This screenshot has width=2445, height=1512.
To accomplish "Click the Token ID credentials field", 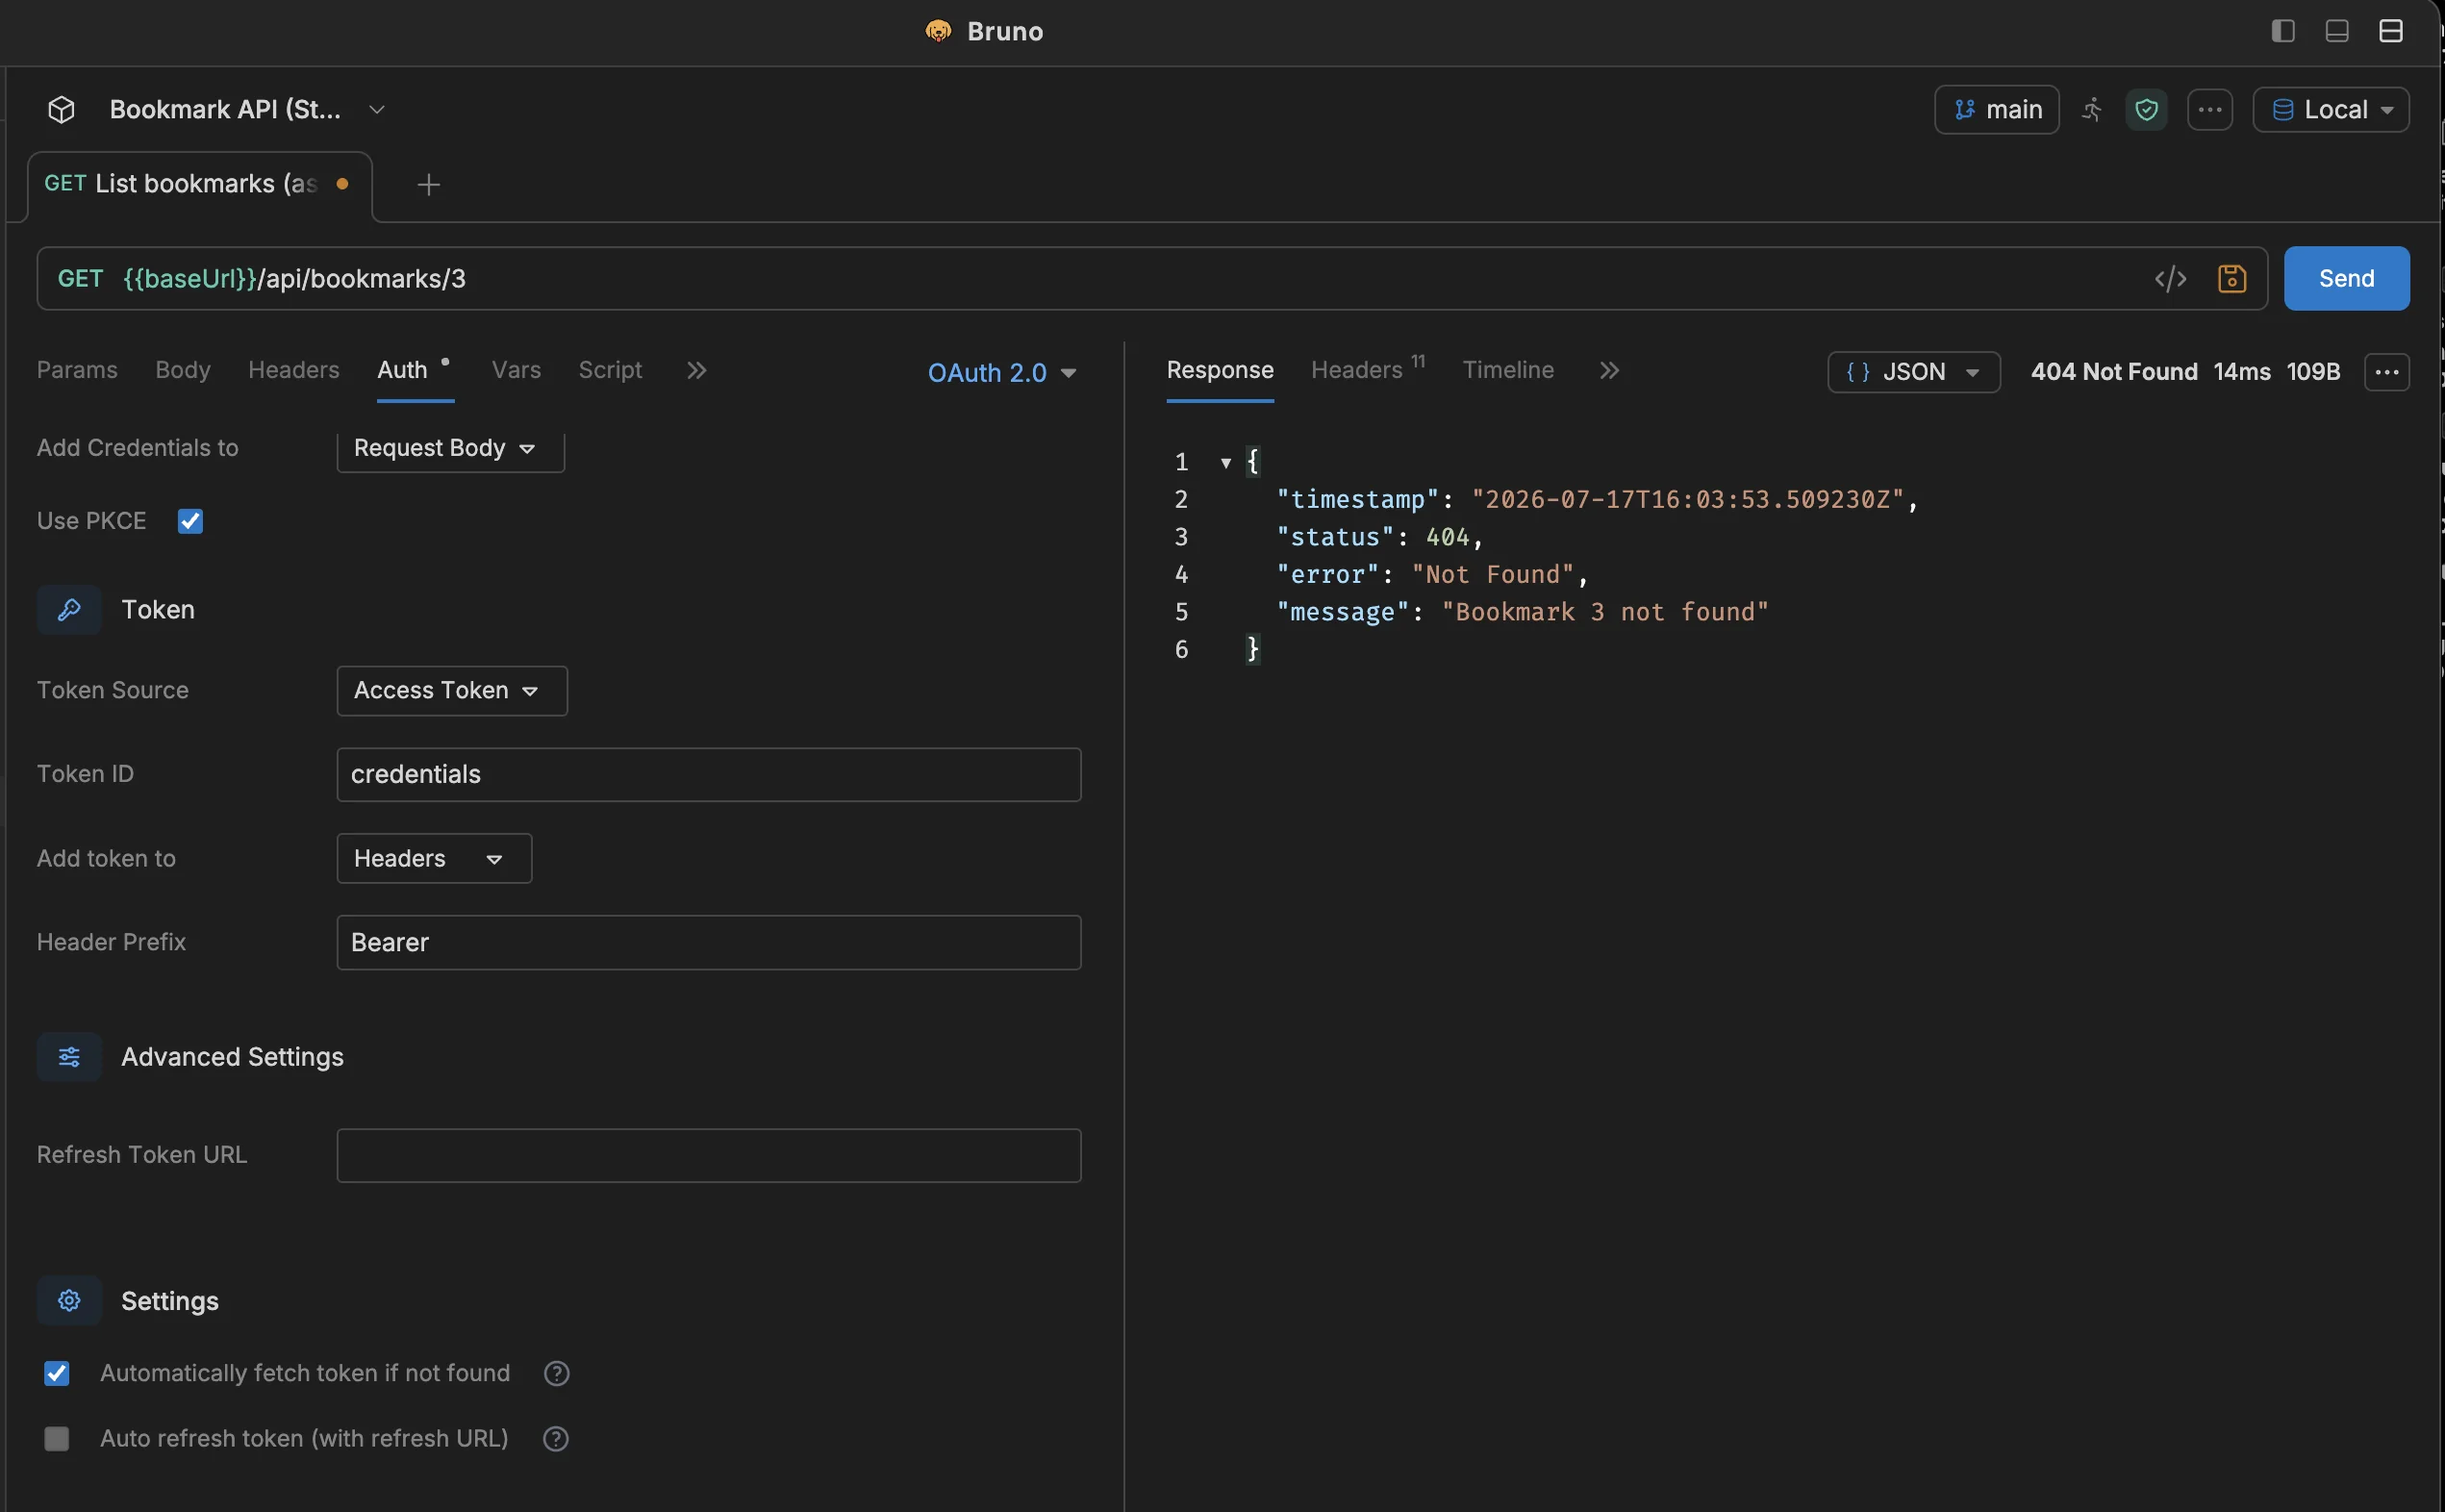I will (709, 774).
